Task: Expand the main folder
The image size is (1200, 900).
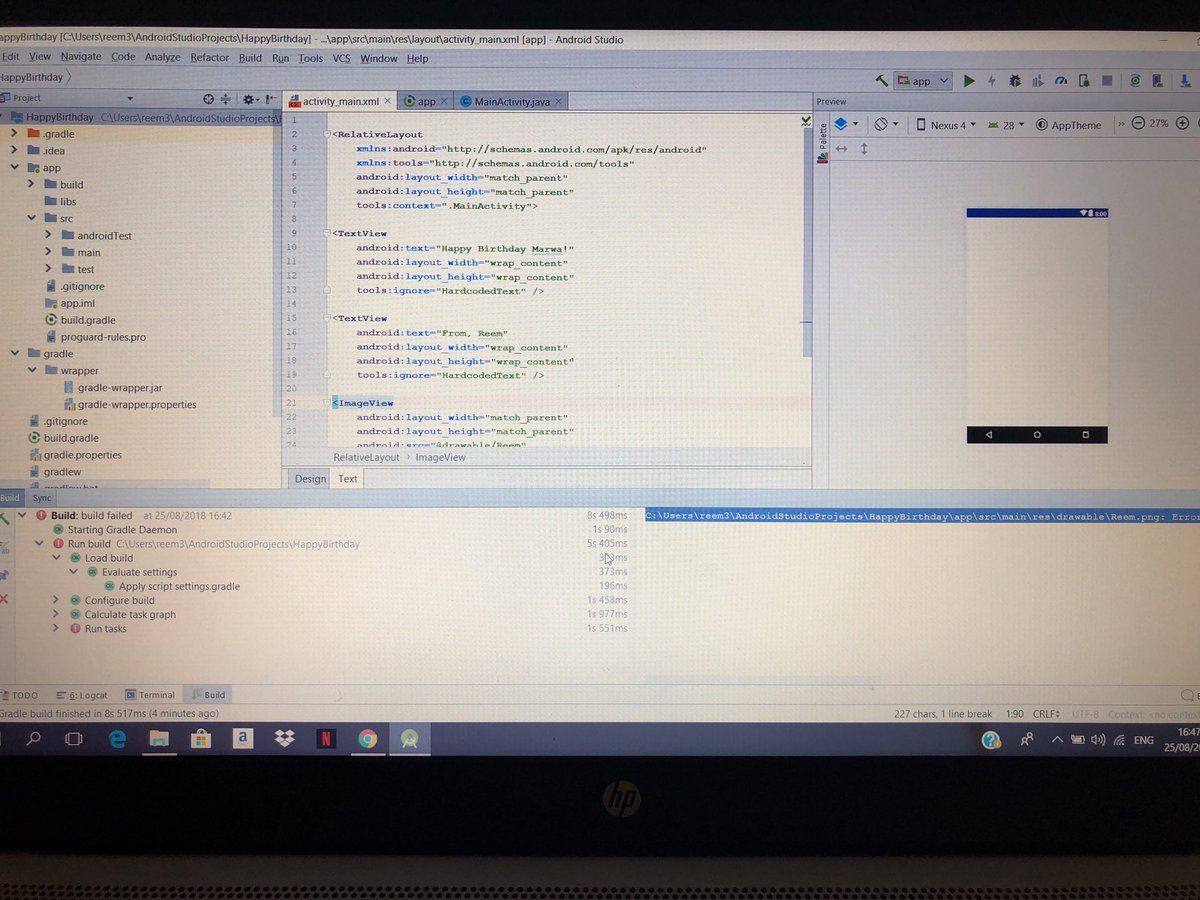Action: coord(48,252)
